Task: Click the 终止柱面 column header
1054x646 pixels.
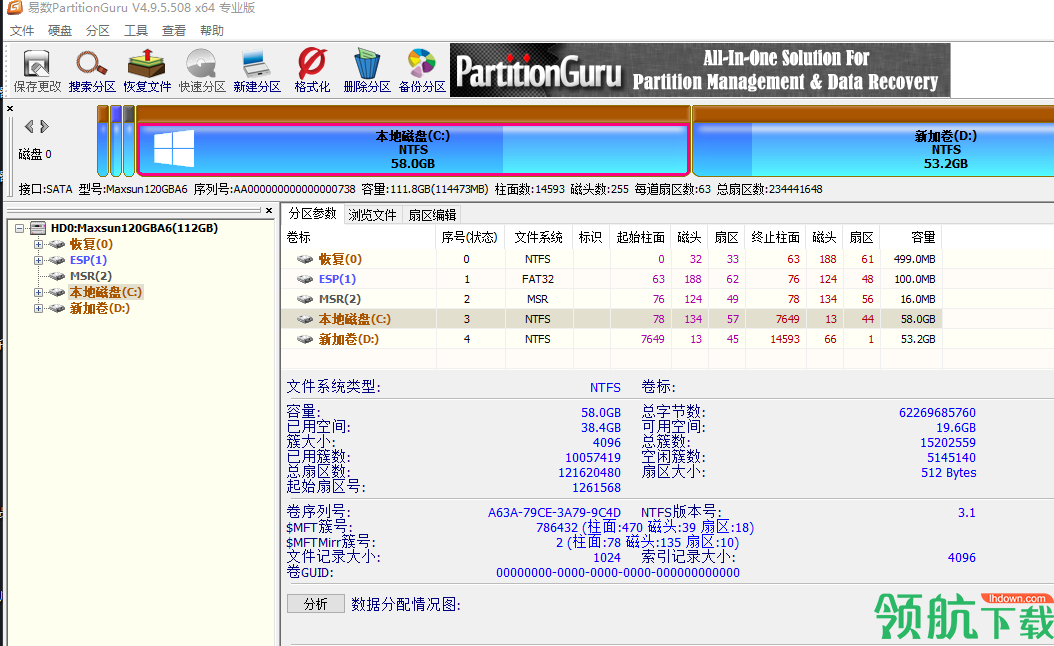Action: coord(775,237)
